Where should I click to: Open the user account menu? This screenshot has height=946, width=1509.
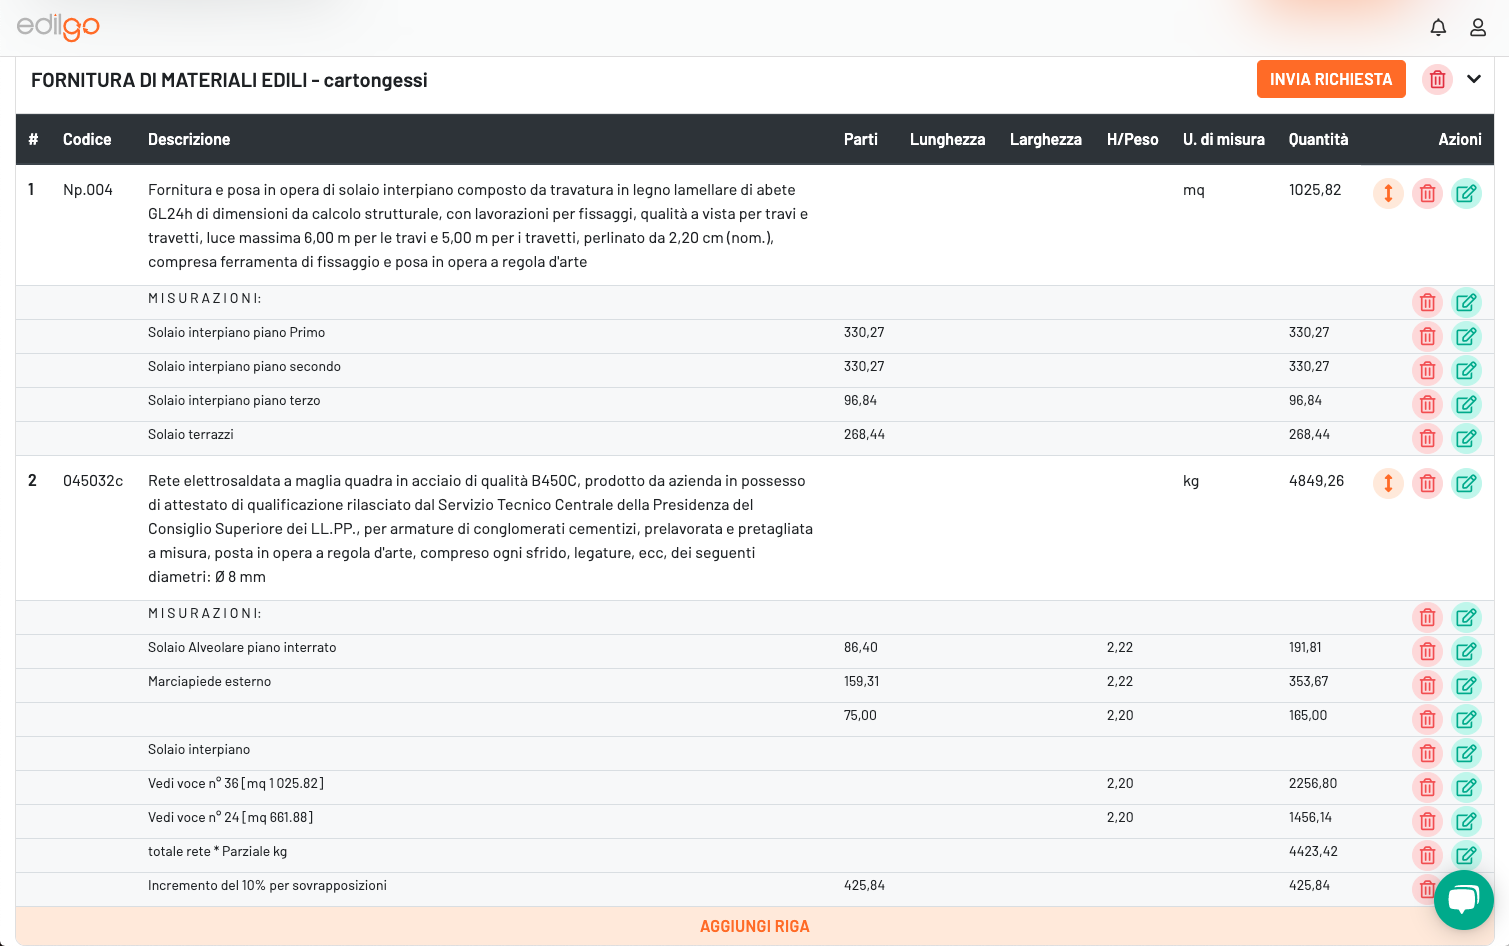(1477, 28)
